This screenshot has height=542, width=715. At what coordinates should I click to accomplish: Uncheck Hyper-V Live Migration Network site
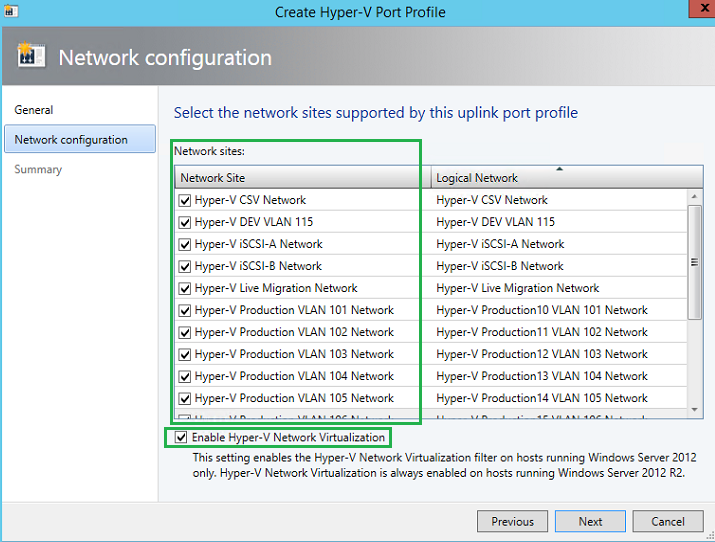(185, 289)
